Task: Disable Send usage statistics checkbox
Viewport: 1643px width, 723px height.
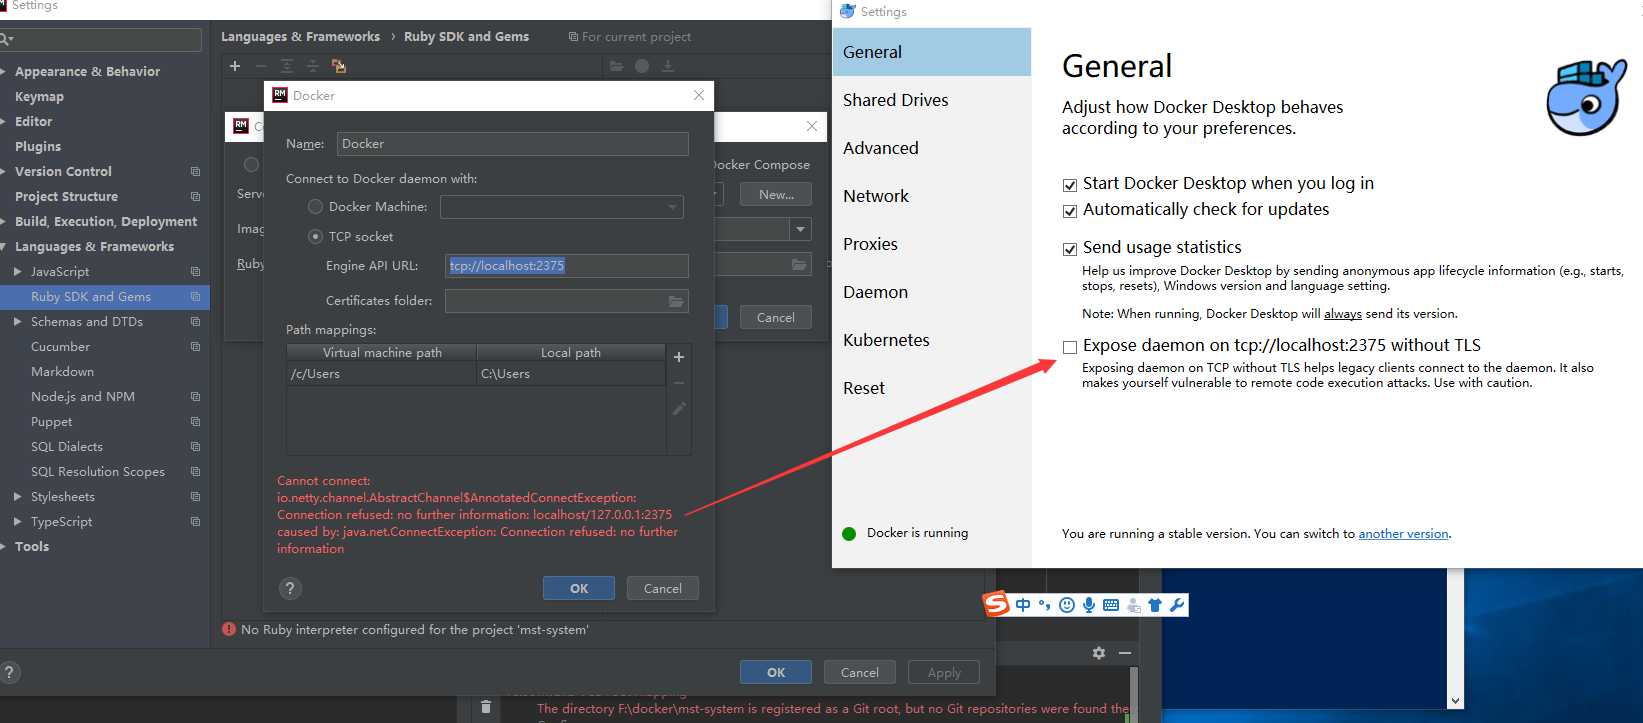Action: pyautogui.click(x=1070, y=249)
